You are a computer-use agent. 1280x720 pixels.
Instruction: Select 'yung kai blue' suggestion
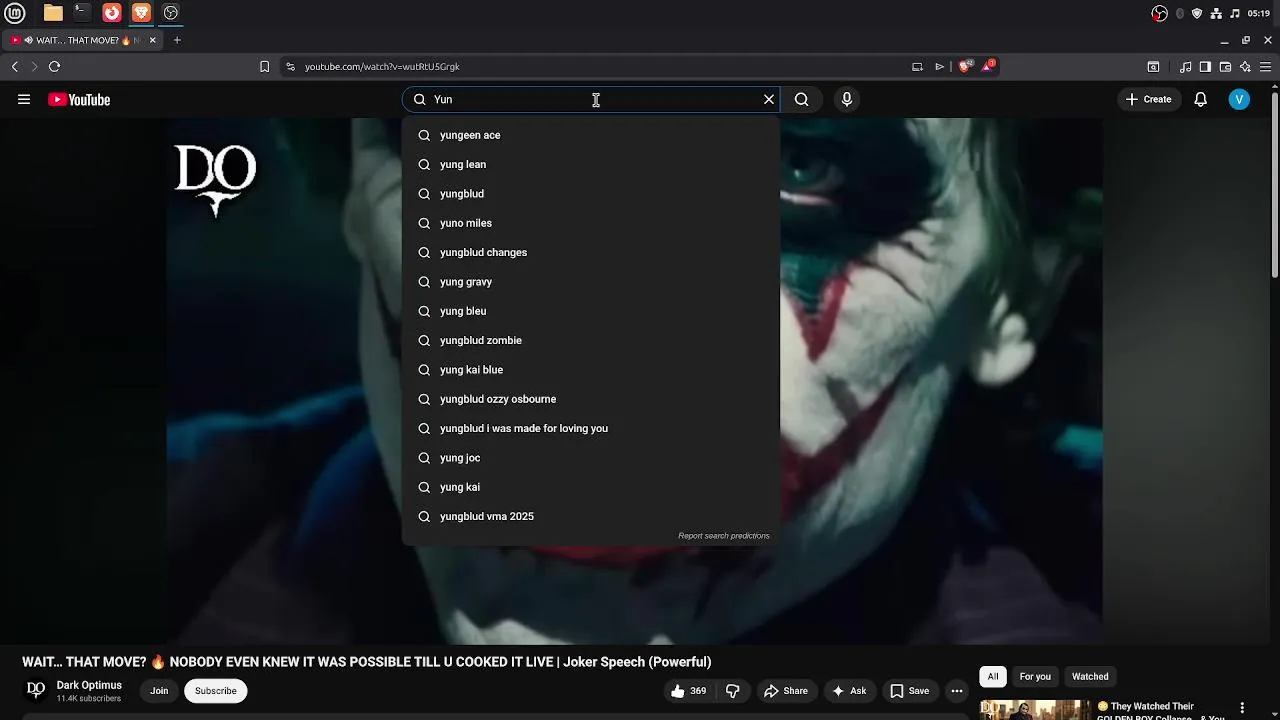point(591,370)
